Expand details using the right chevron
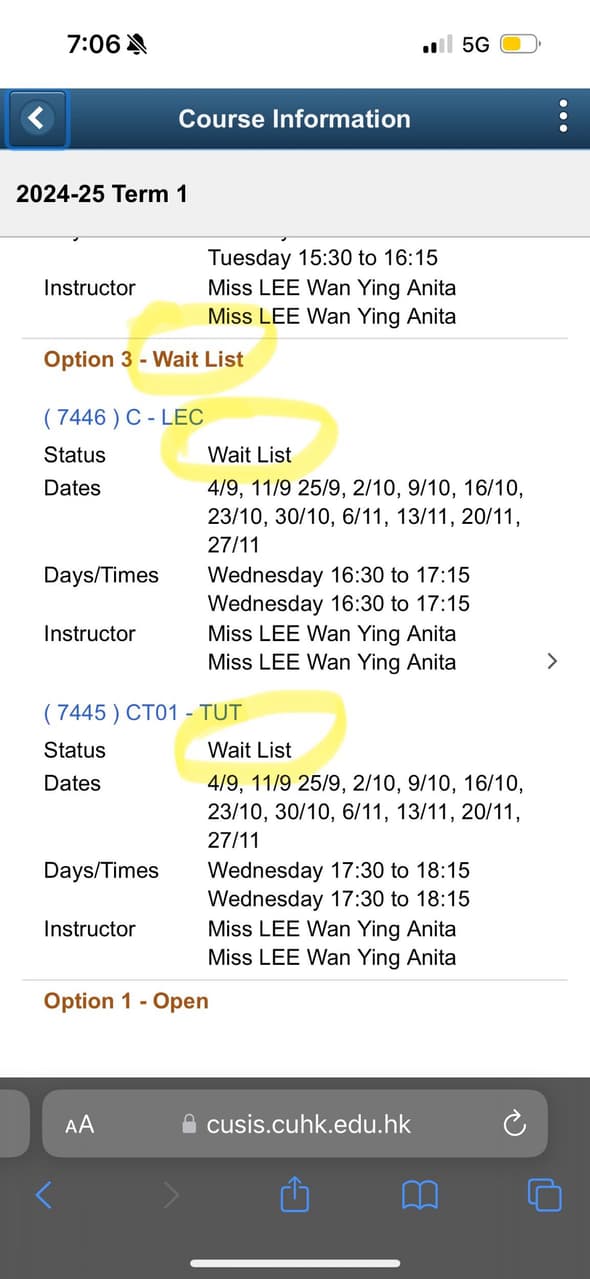Screen dimensions: 590x1279 552,661
